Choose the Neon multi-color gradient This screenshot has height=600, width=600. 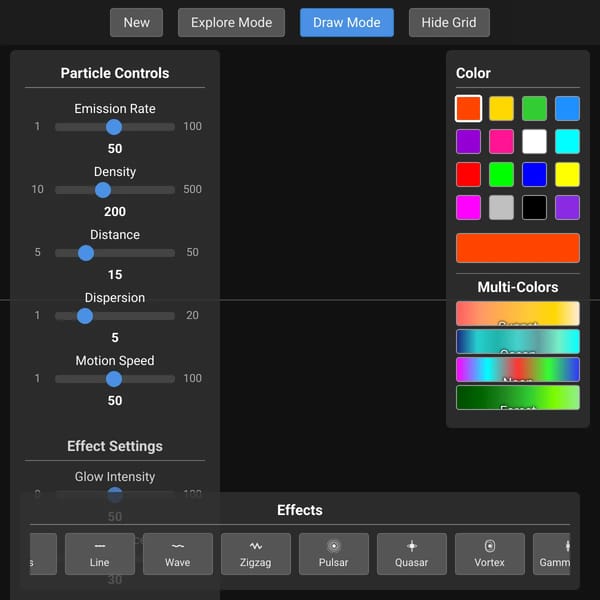518,370
